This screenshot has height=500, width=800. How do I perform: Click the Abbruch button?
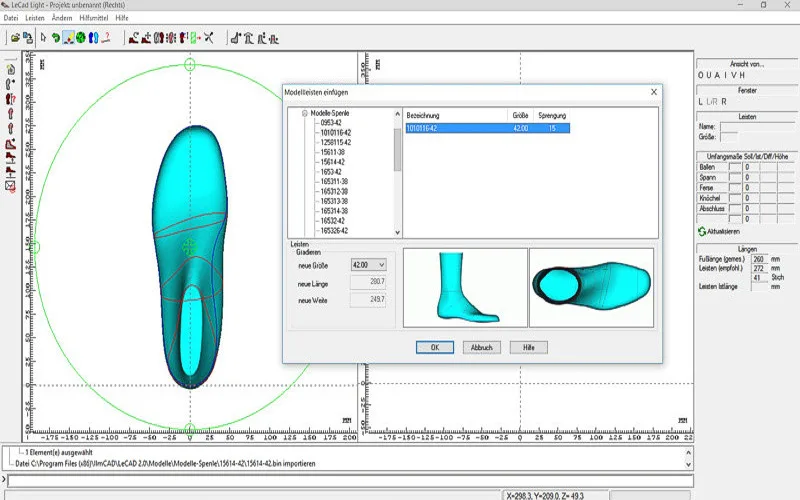point(482,347)
